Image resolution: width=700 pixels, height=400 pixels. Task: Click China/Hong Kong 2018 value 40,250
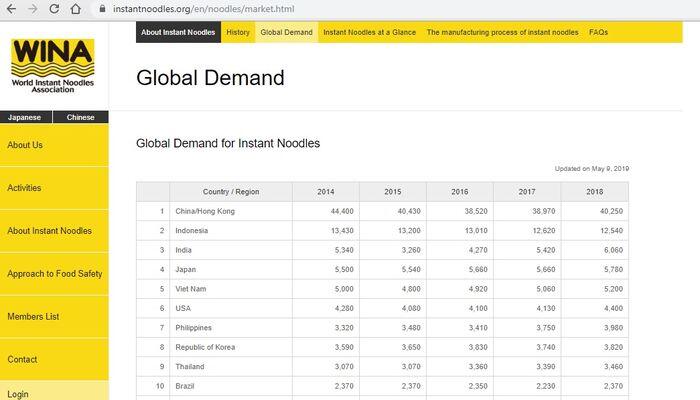point(611,211)
